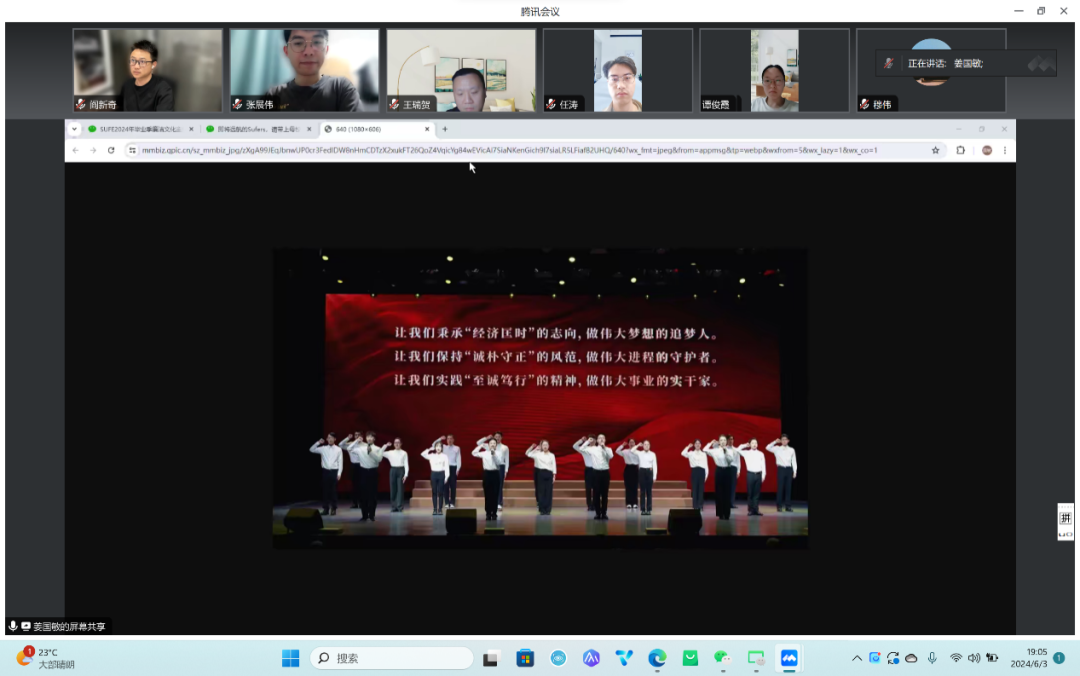
Task: Click the speaker volume icon in tray
Action: (x=974, y=658)
